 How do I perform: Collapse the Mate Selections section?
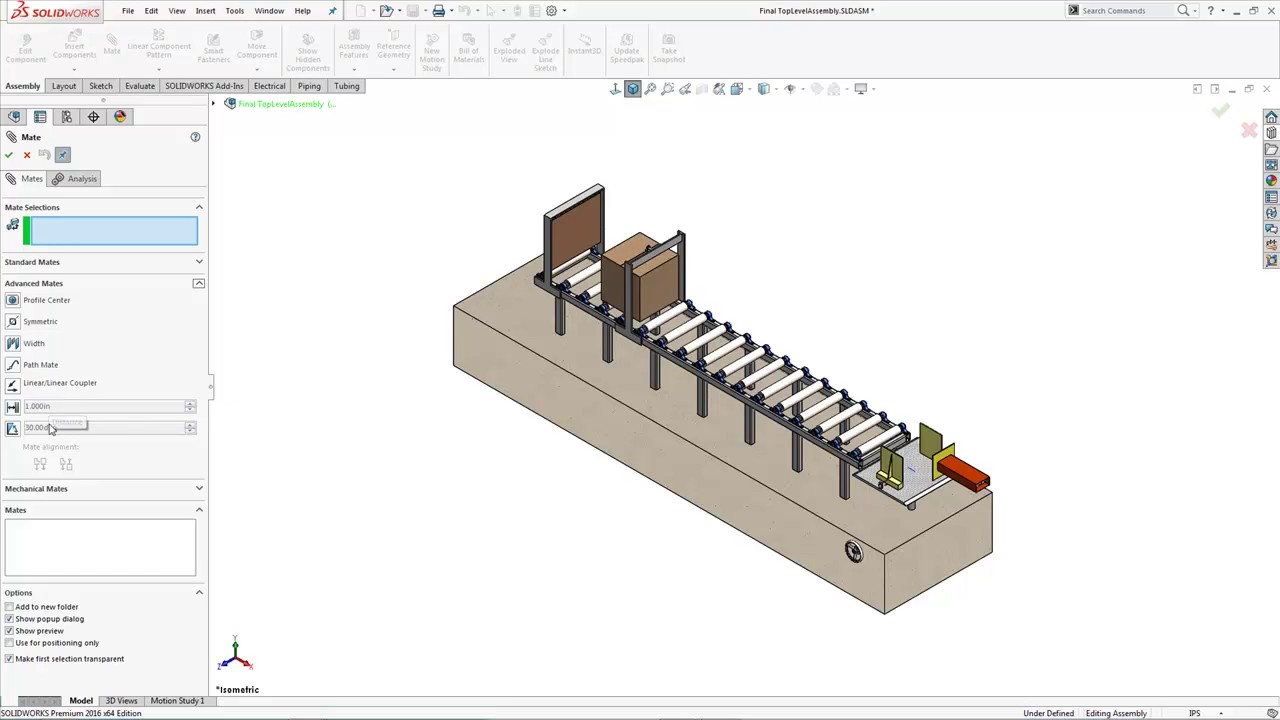pyautogui.click(x=199, y=208)
